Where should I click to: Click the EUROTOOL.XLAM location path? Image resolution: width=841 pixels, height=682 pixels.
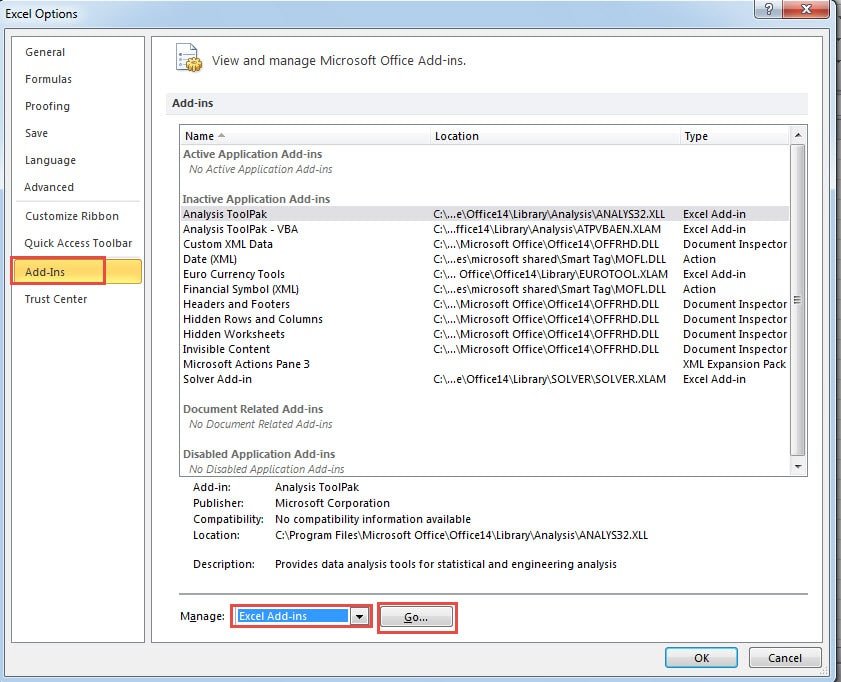coord(550,274)
